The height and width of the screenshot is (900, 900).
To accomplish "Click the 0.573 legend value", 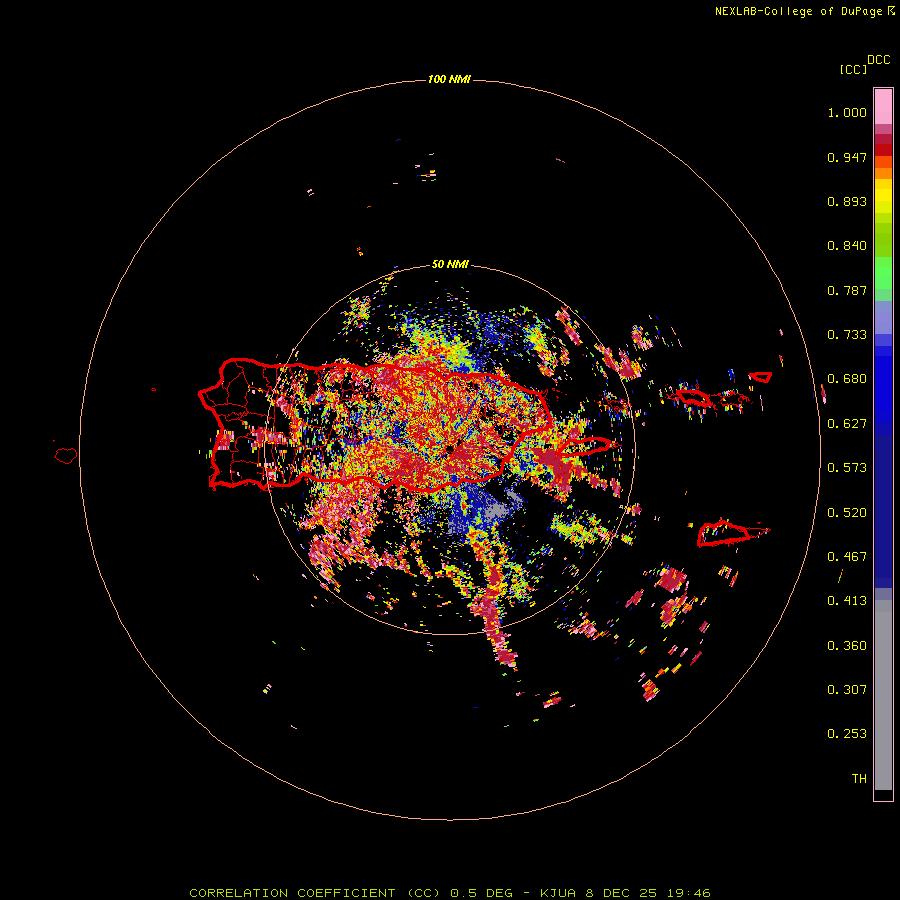I will [847, 468].
